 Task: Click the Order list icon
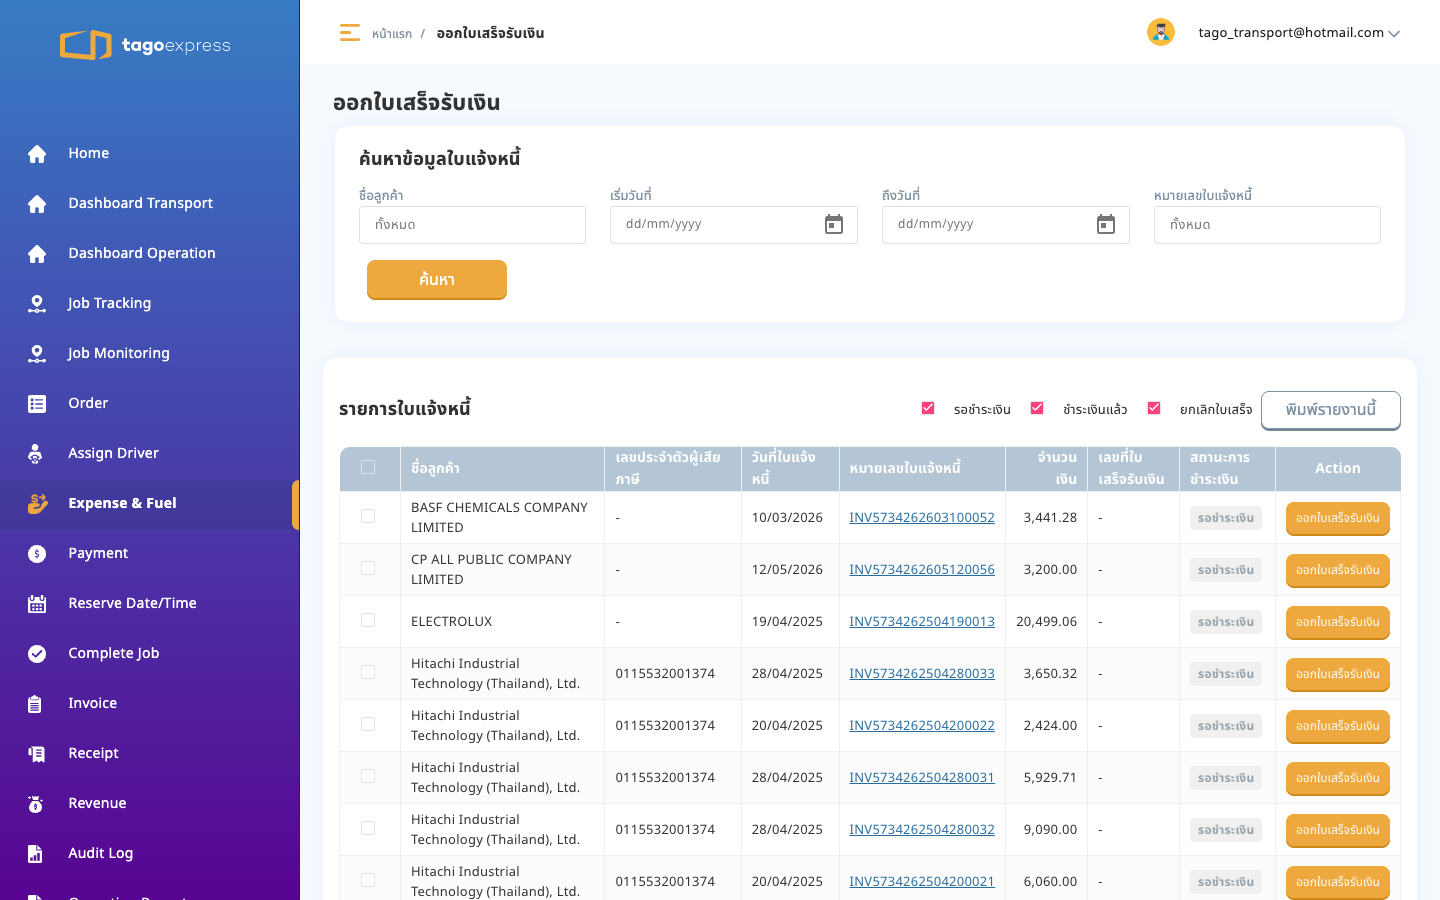point(37,403)
